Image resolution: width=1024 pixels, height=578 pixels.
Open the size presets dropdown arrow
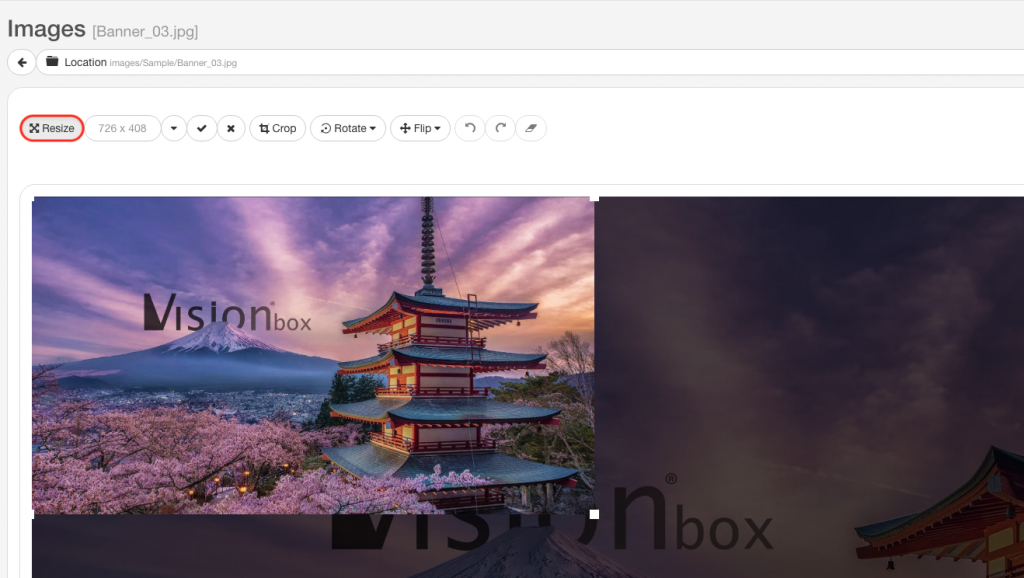click(x=174, y=128)
